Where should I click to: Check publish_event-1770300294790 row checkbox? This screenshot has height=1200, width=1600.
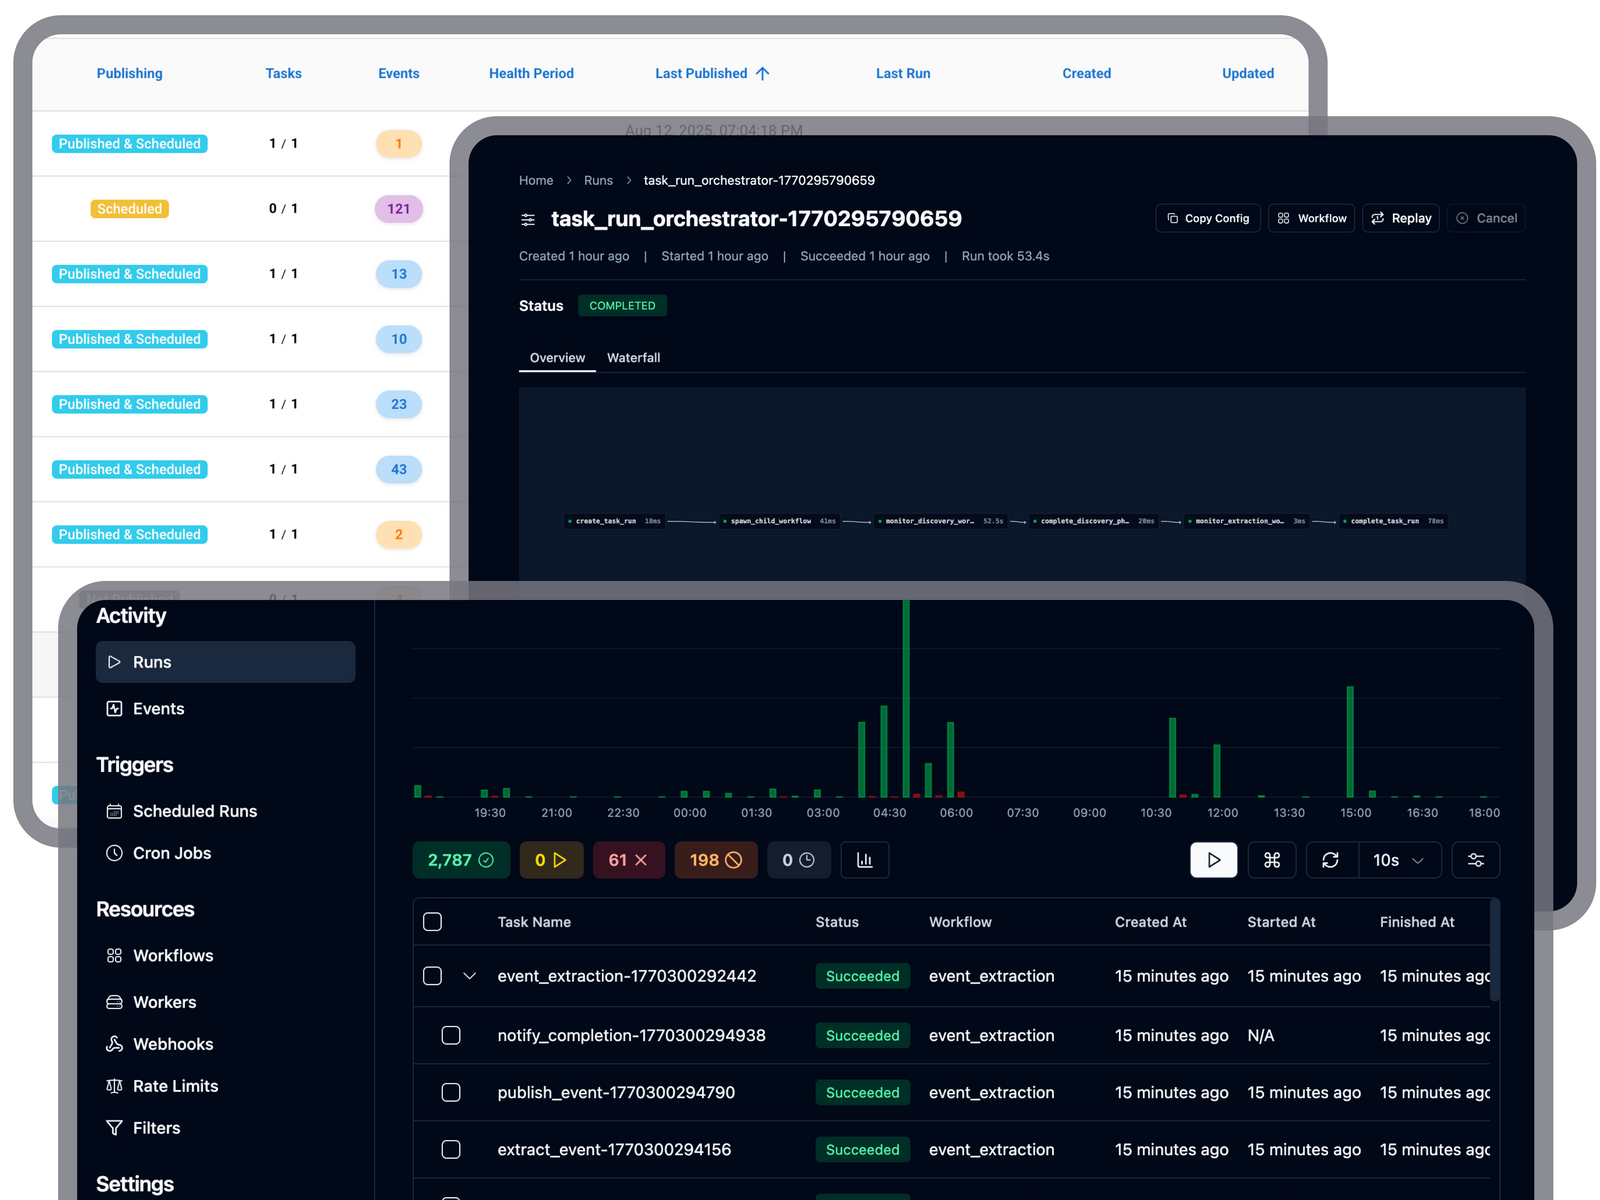pos(451,1092)
